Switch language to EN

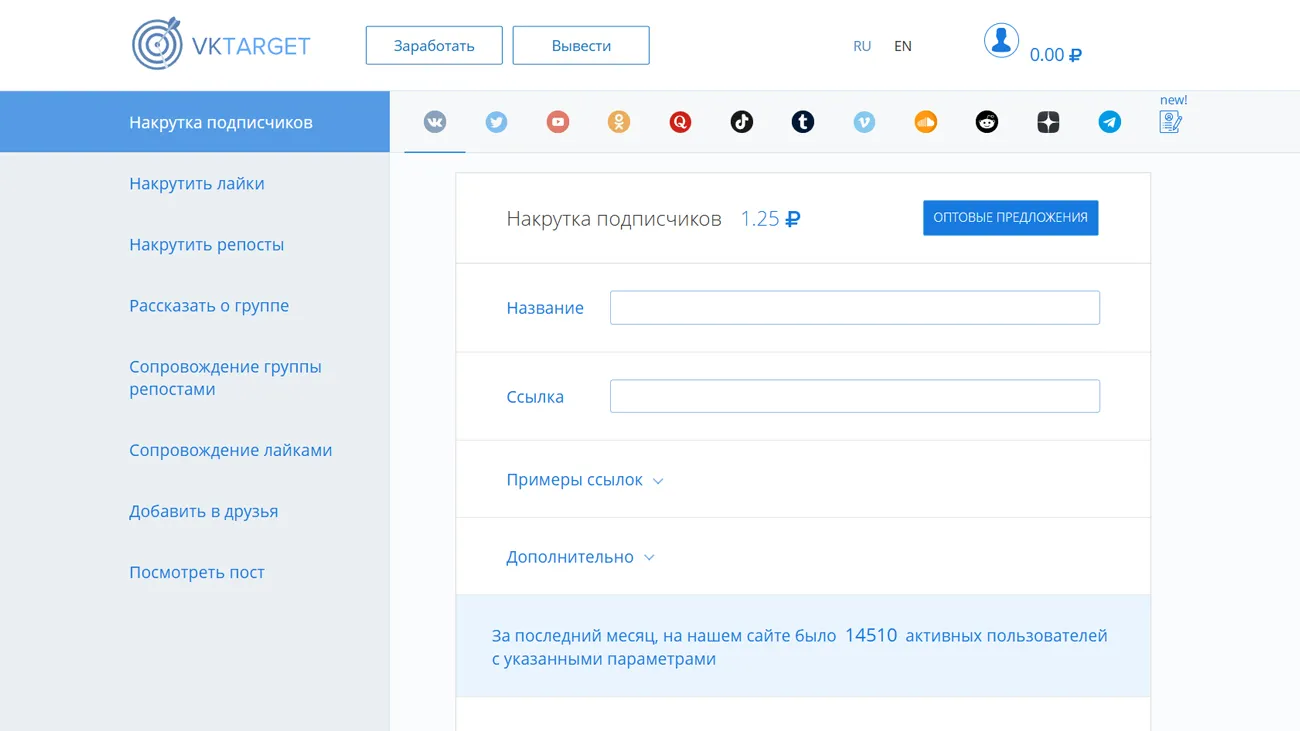(x=903, y=46)
